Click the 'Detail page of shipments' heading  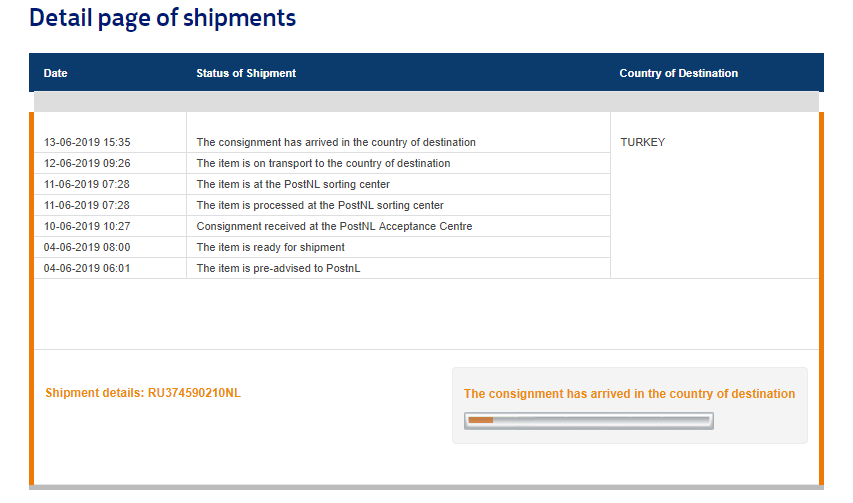click(162, 18)
